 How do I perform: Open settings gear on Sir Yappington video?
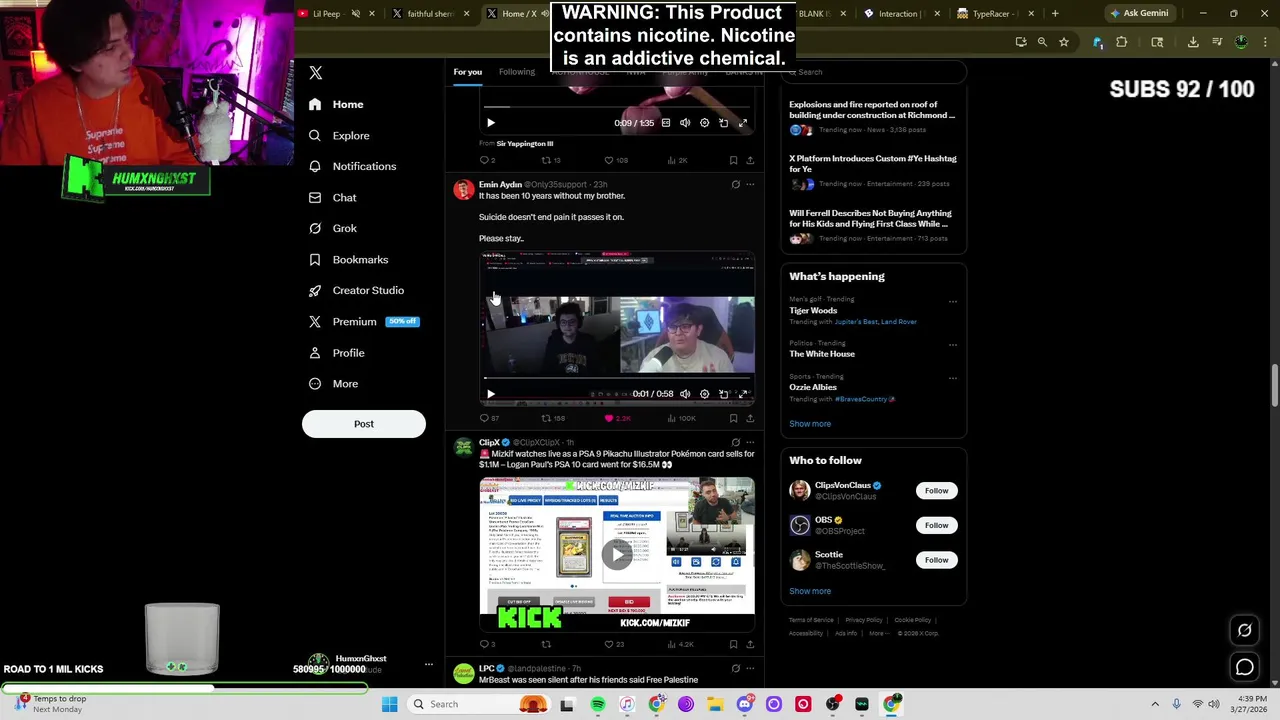click(x=704, y=123)
